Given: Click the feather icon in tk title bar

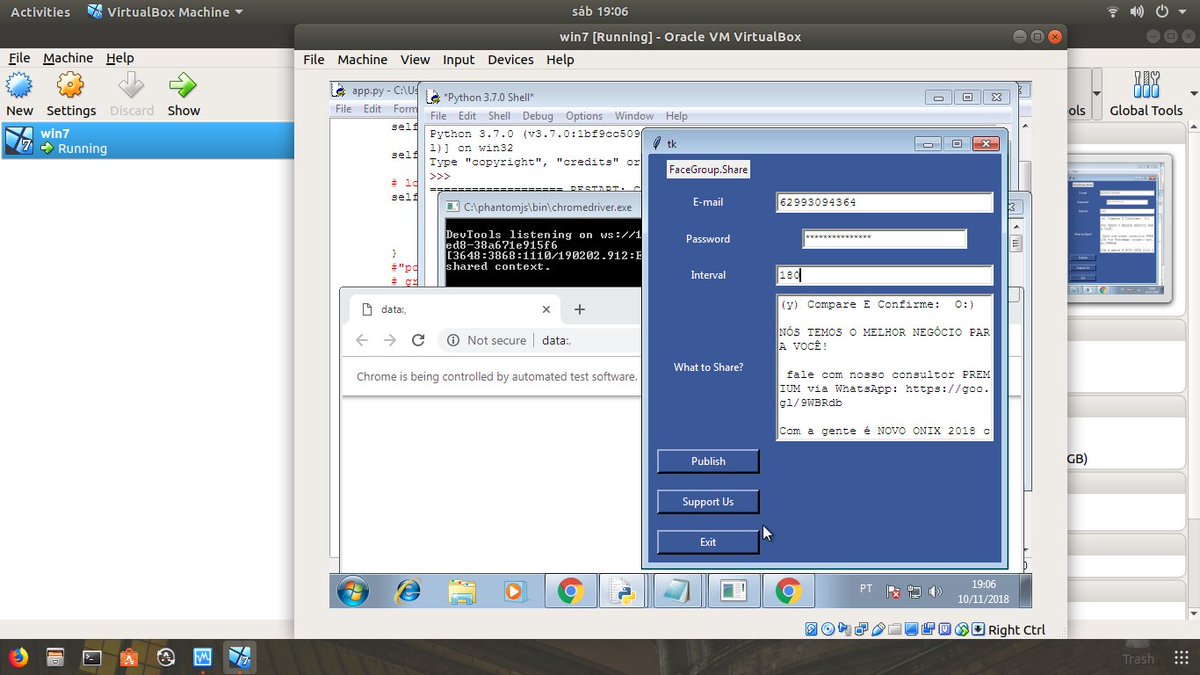Looking at the screenshot, I should (x=657, y=144).
